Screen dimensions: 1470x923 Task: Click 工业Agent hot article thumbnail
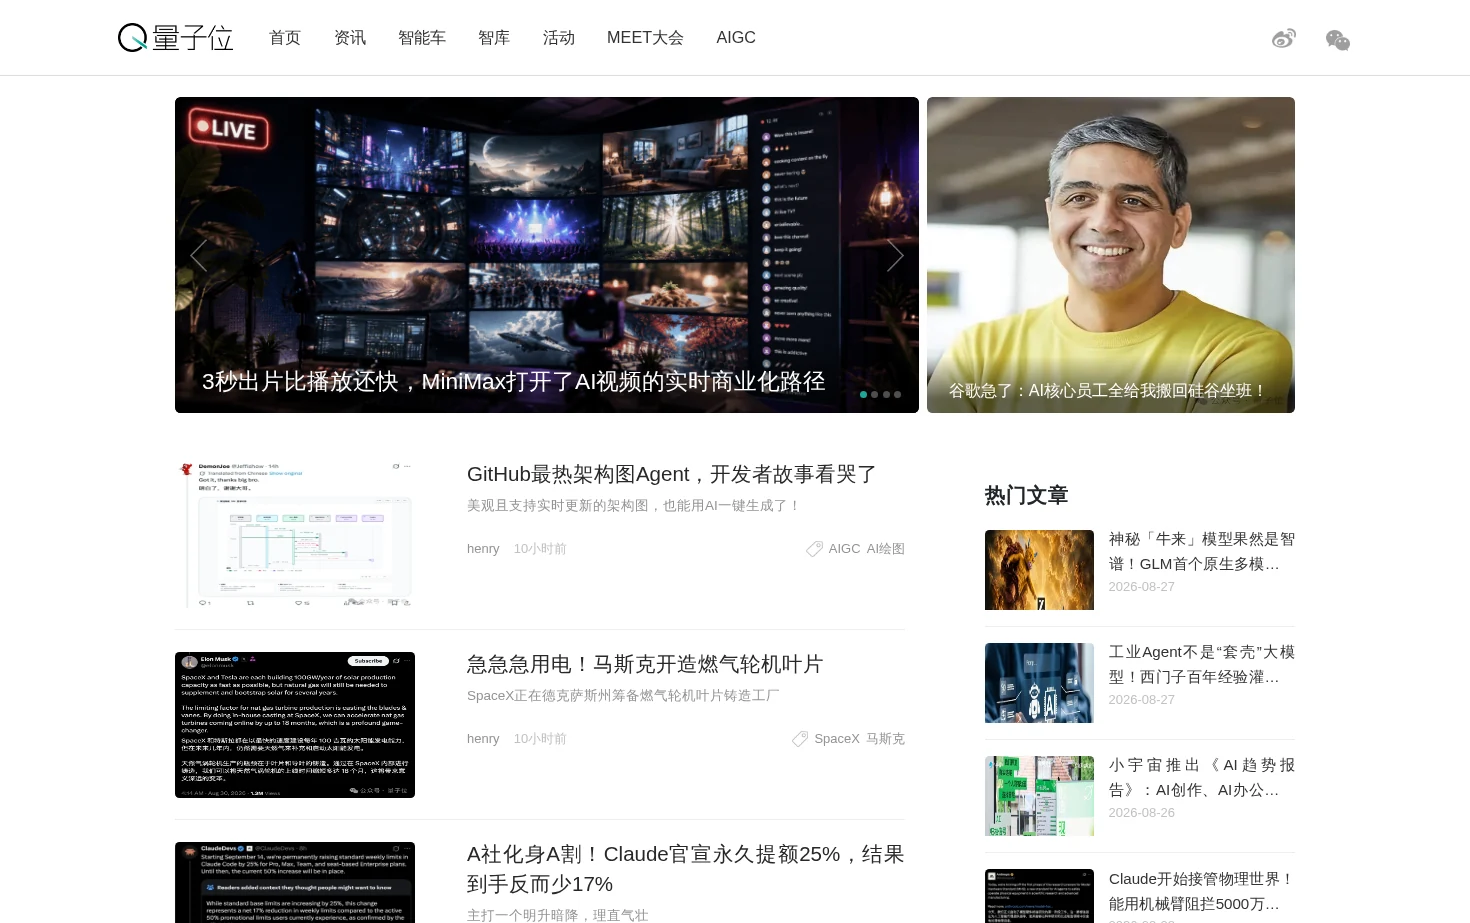tap(1039, 683)
